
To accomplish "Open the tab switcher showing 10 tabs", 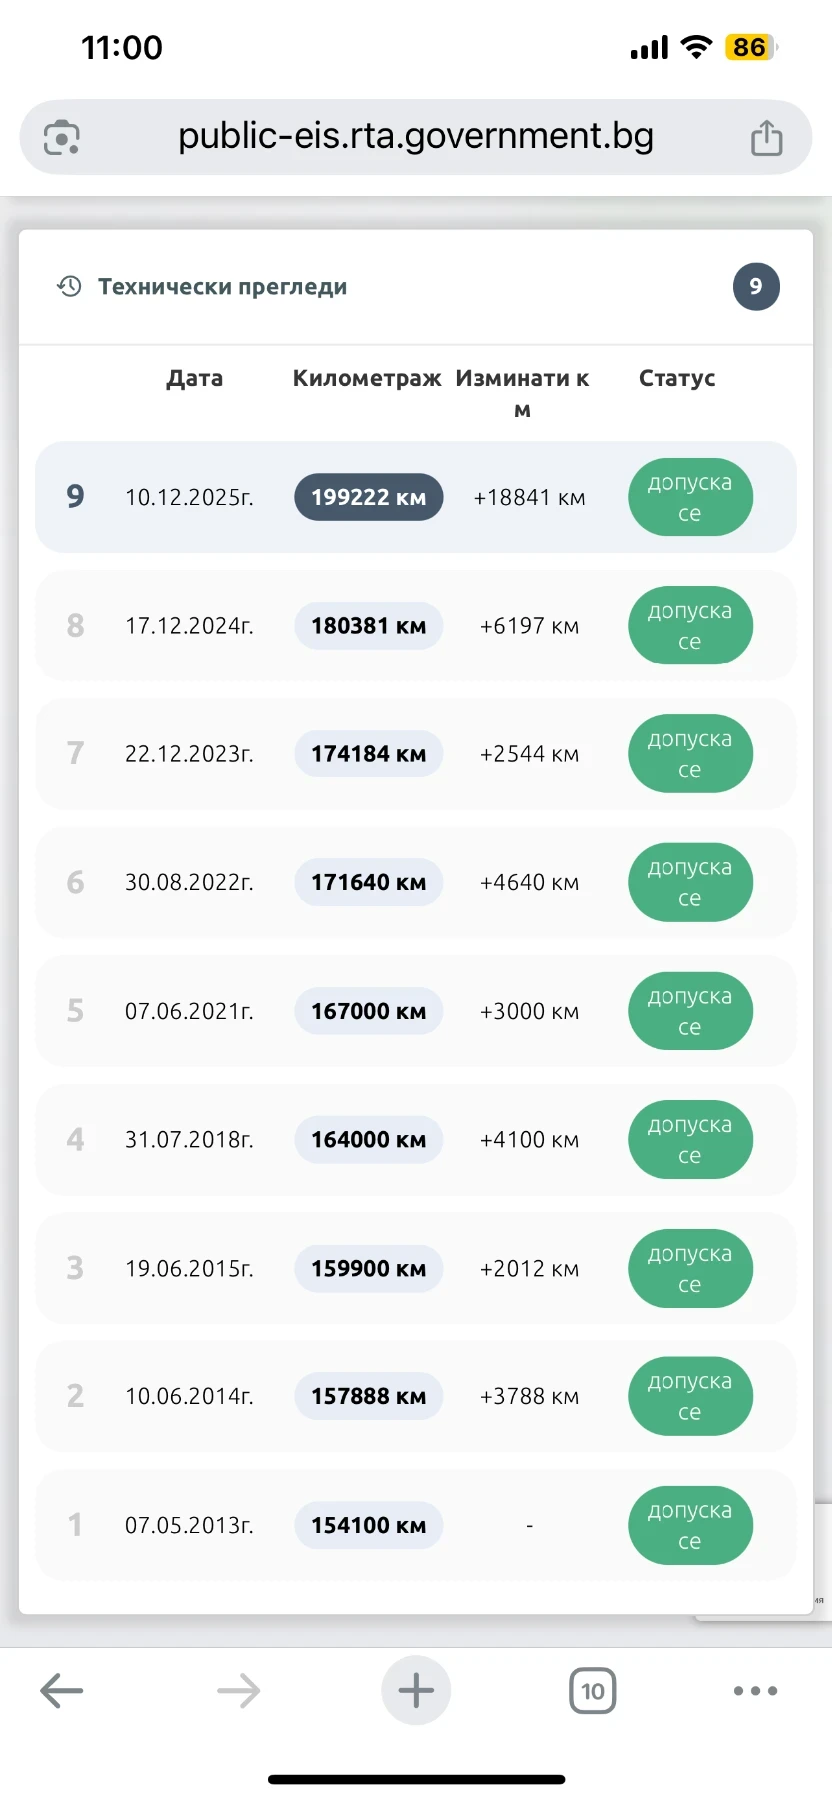I will (x=593, y=1691).
